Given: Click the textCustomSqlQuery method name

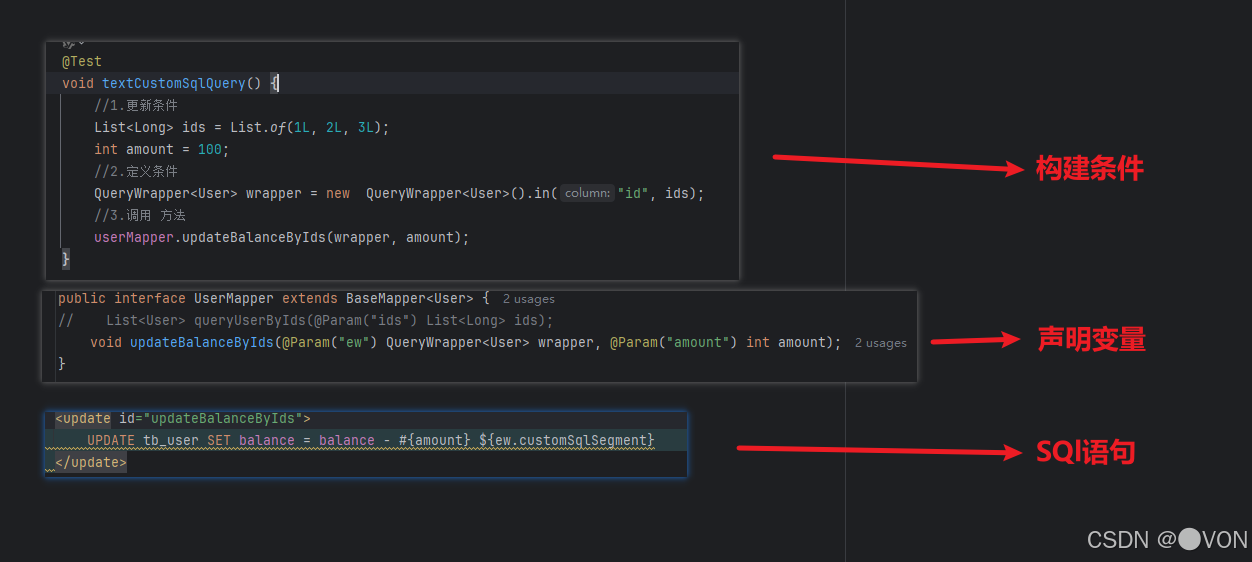Looking at the screenshot, I should pos(173,83).
